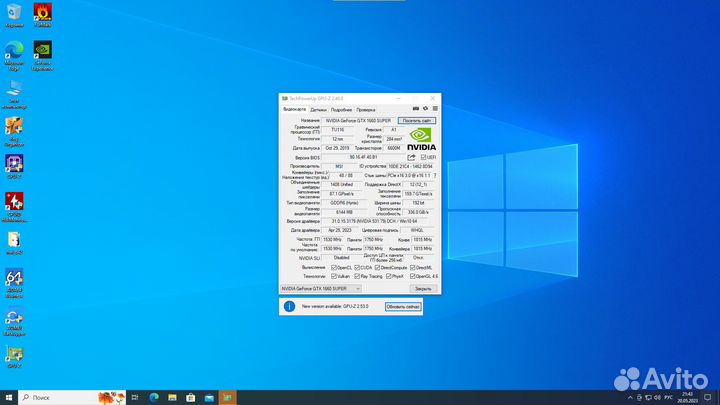The image size is (720, 405).
Task: Open the GPU selection dropdown at bottom
Action: 320,288
